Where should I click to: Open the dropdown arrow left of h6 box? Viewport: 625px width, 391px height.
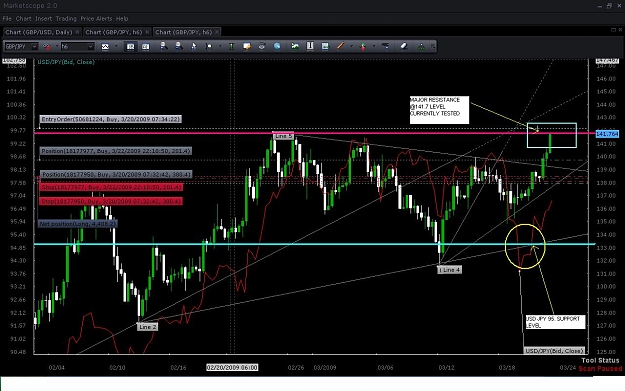tap(57, 47)
